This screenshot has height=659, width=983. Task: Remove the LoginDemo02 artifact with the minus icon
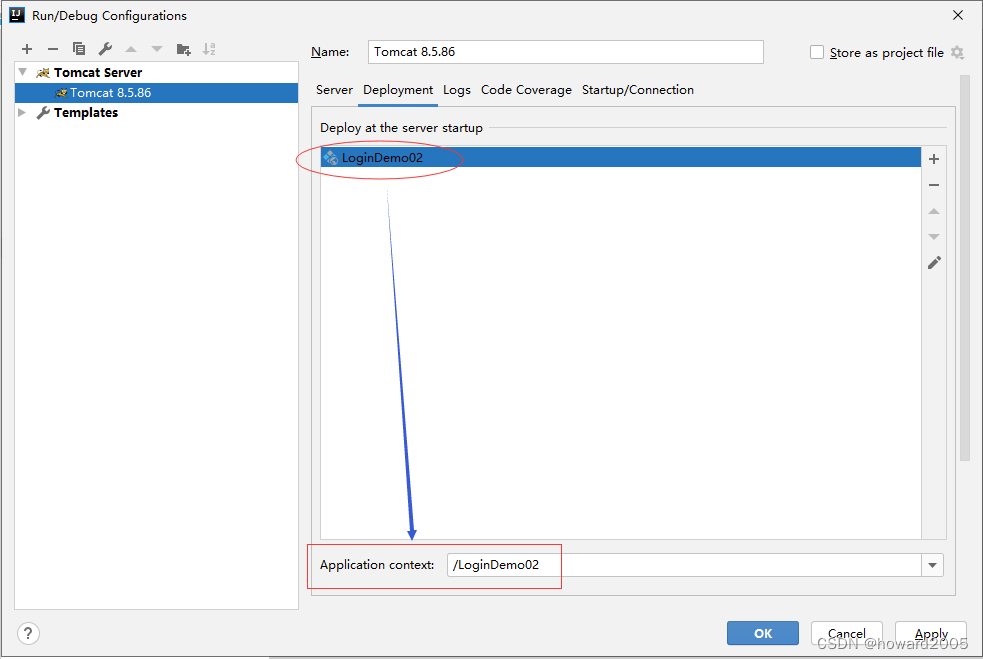[x=933, y=185]
